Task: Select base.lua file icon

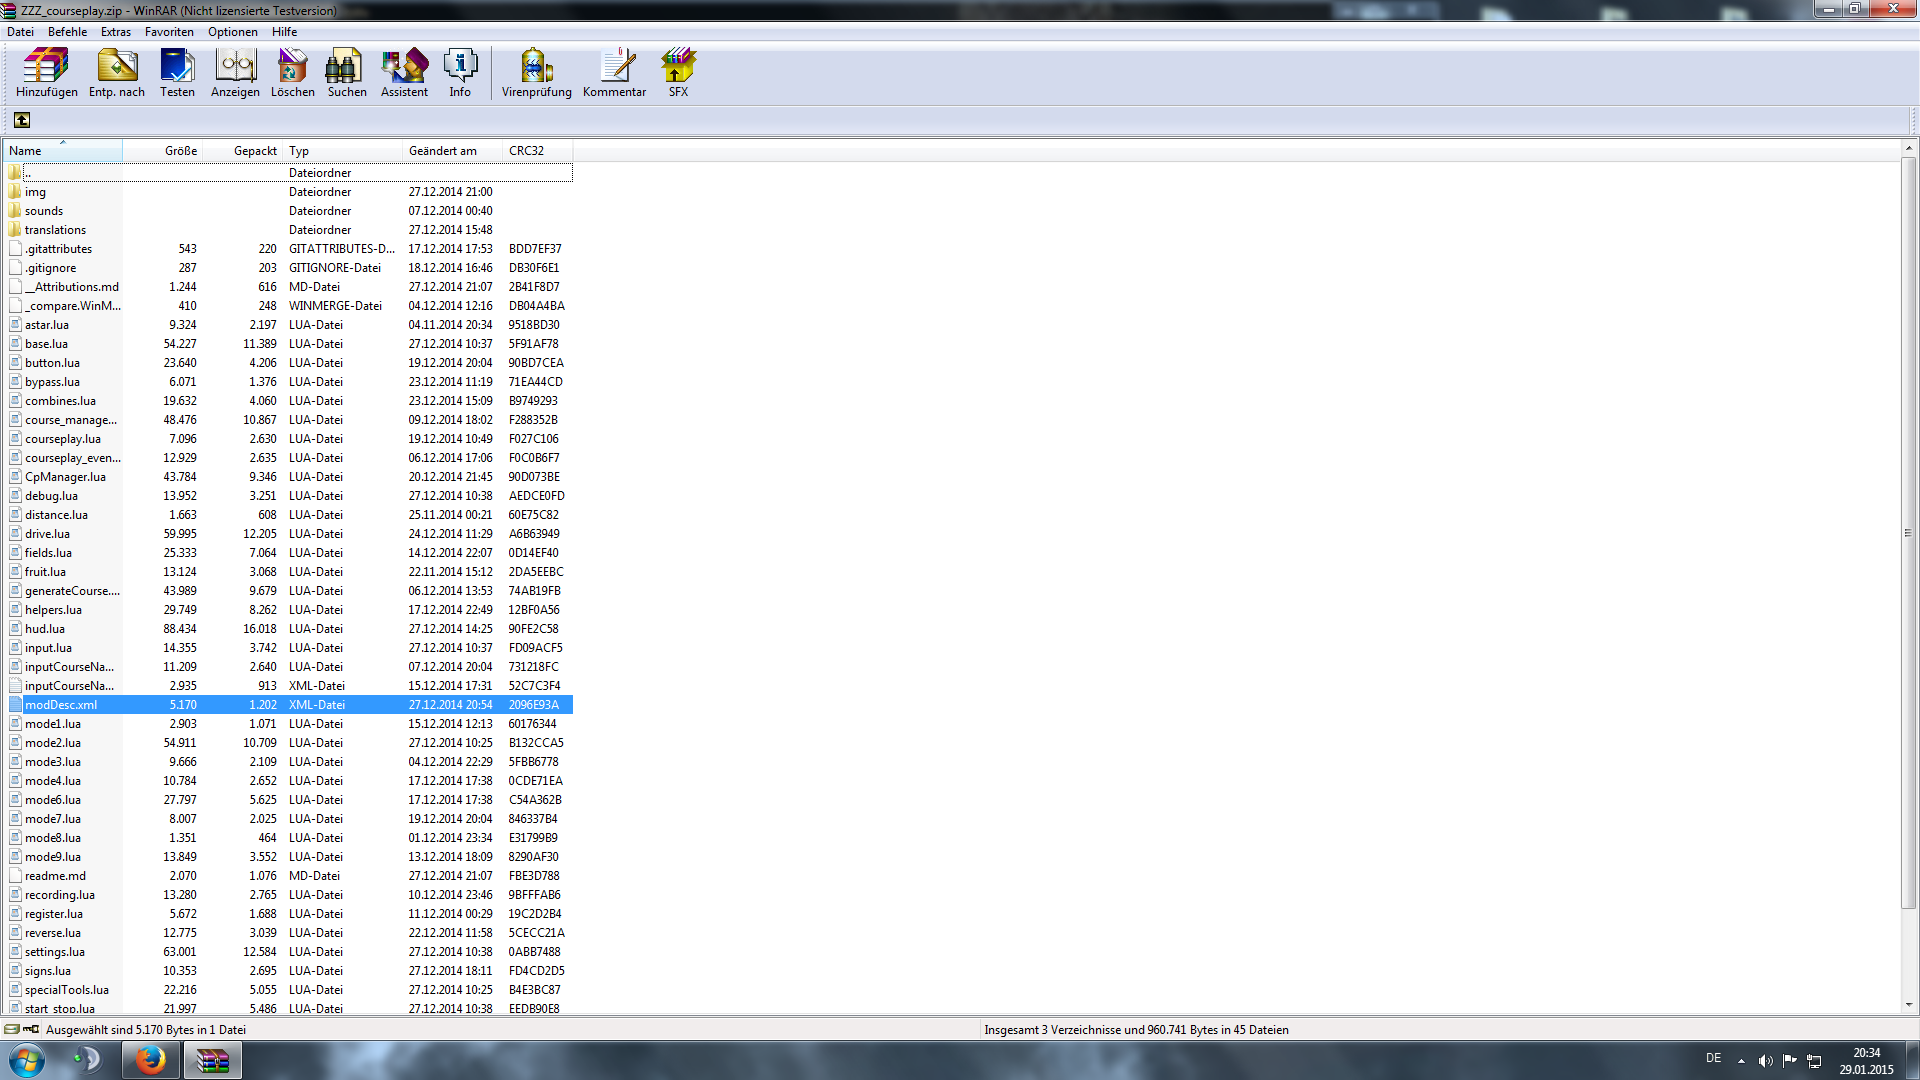Action: pyautogui.click(x=15, y=344)
